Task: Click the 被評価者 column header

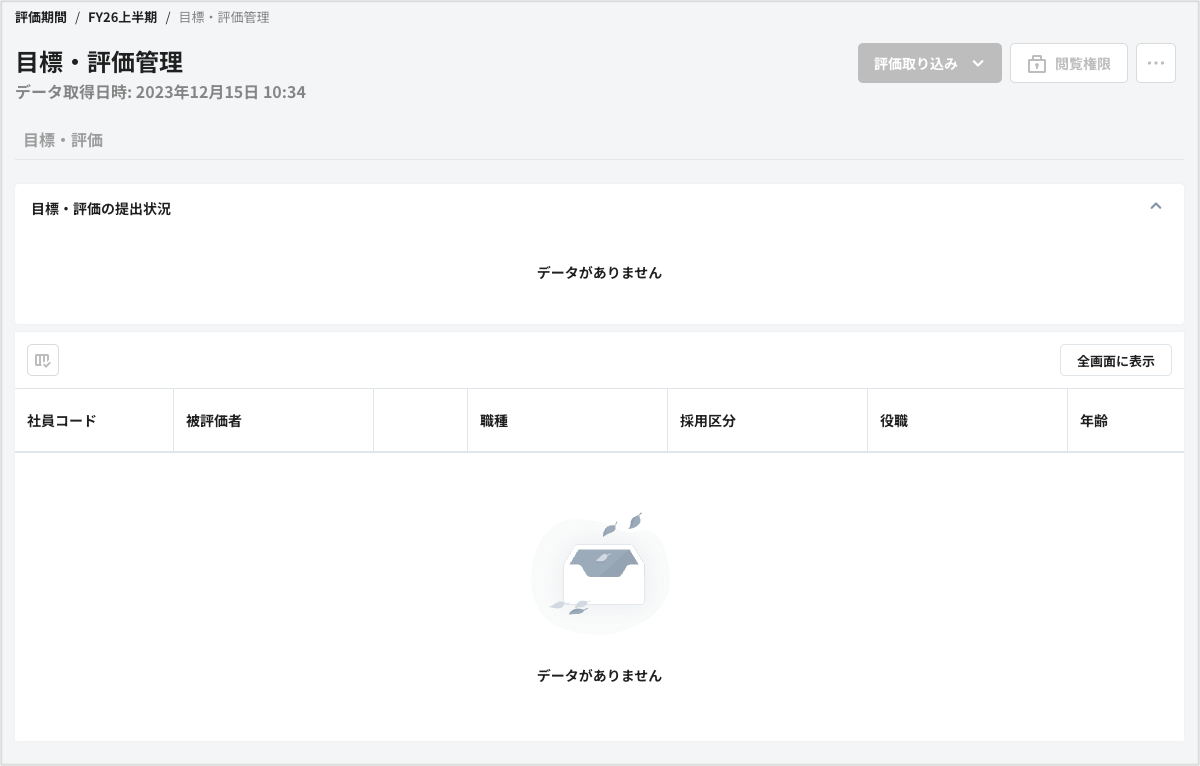Action: [215, 420]
